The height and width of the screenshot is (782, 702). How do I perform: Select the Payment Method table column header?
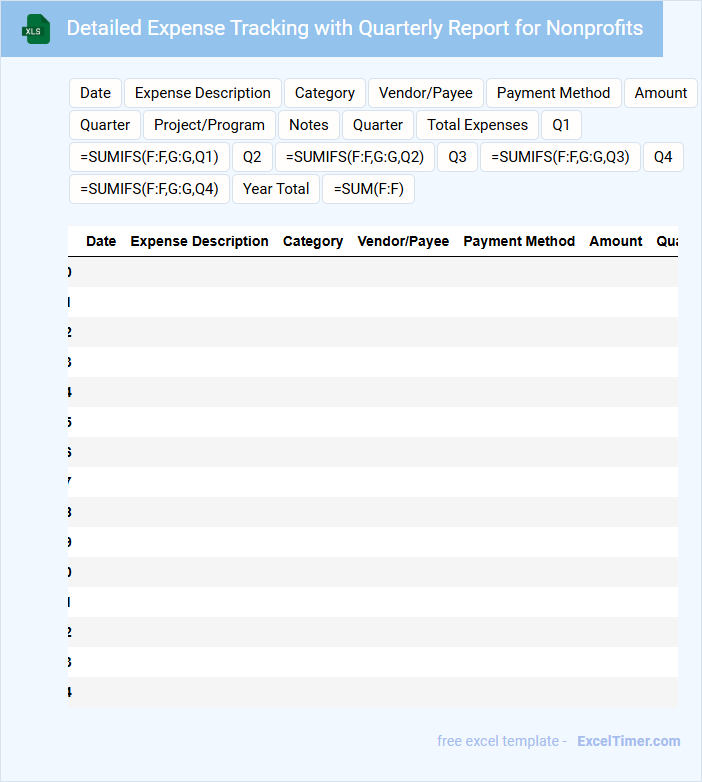tap(519, 241)
